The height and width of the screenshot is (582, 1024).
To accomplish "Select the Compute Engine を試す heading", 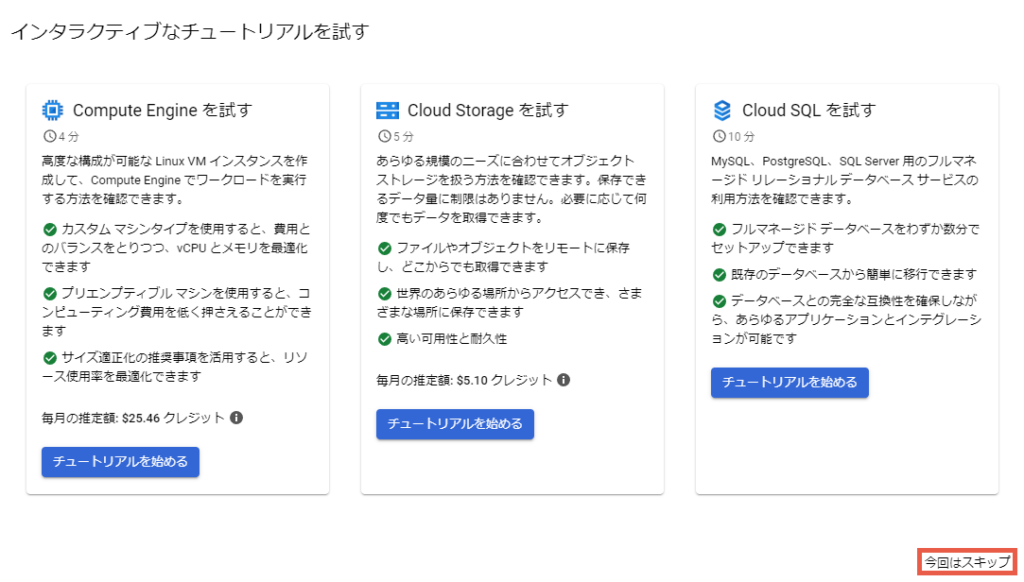I will pos(163,110).
